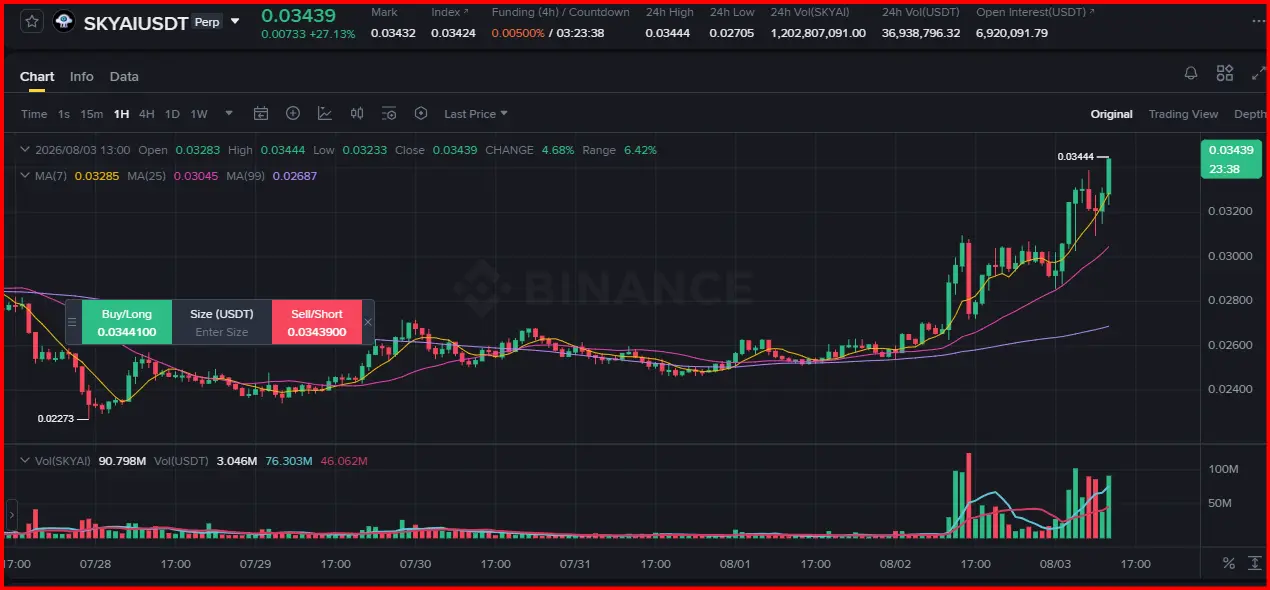Select the 1W time interval

coord(199,114)
